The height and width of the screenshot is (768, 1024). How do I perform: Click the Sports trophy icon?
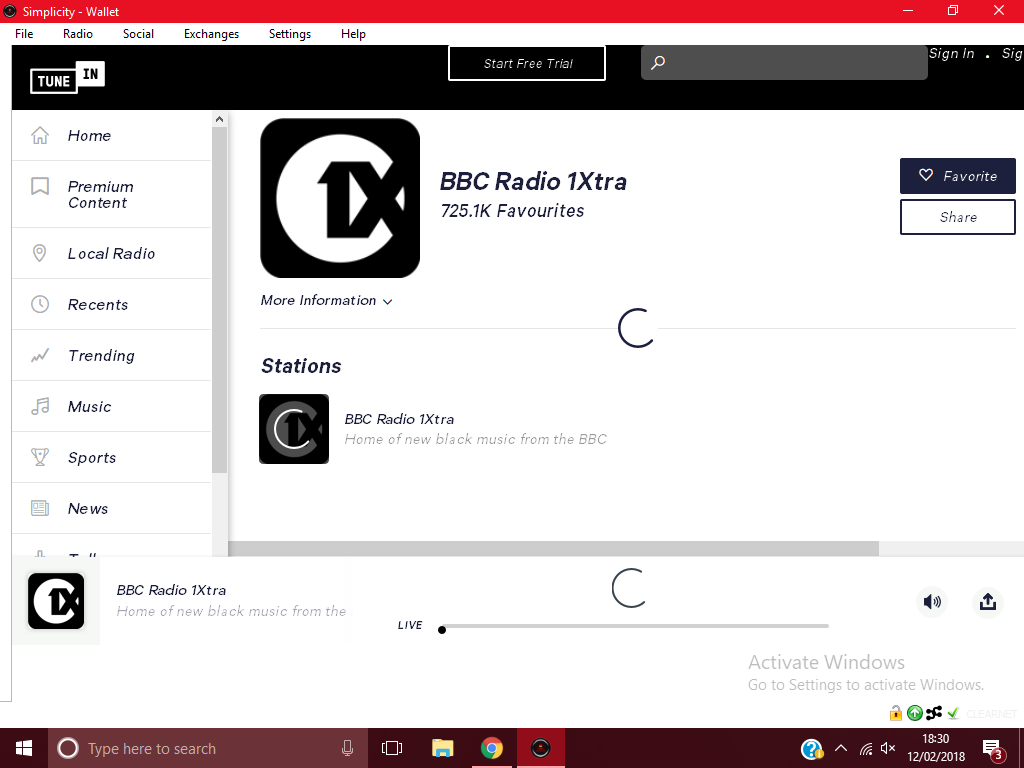click(x=40, y=457)
